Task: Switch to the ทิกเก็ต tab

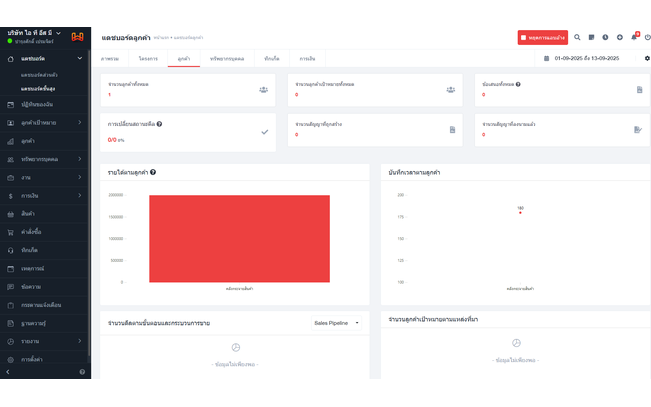Action: click(271, 59)
